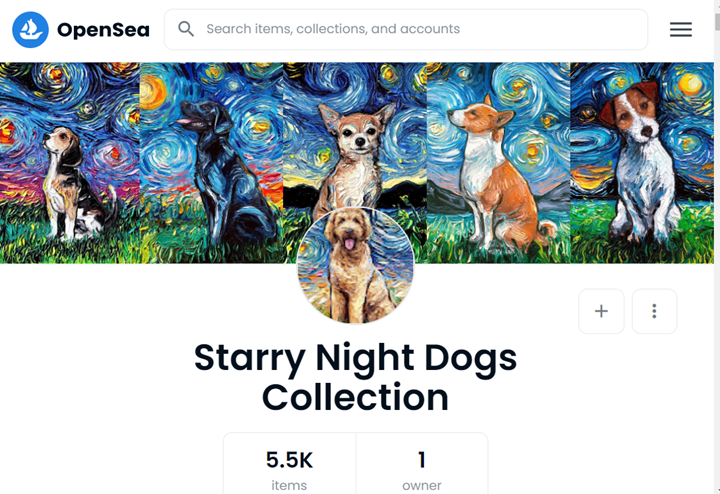Click the 1 owner count
The image size is (720, 494).
421,460
